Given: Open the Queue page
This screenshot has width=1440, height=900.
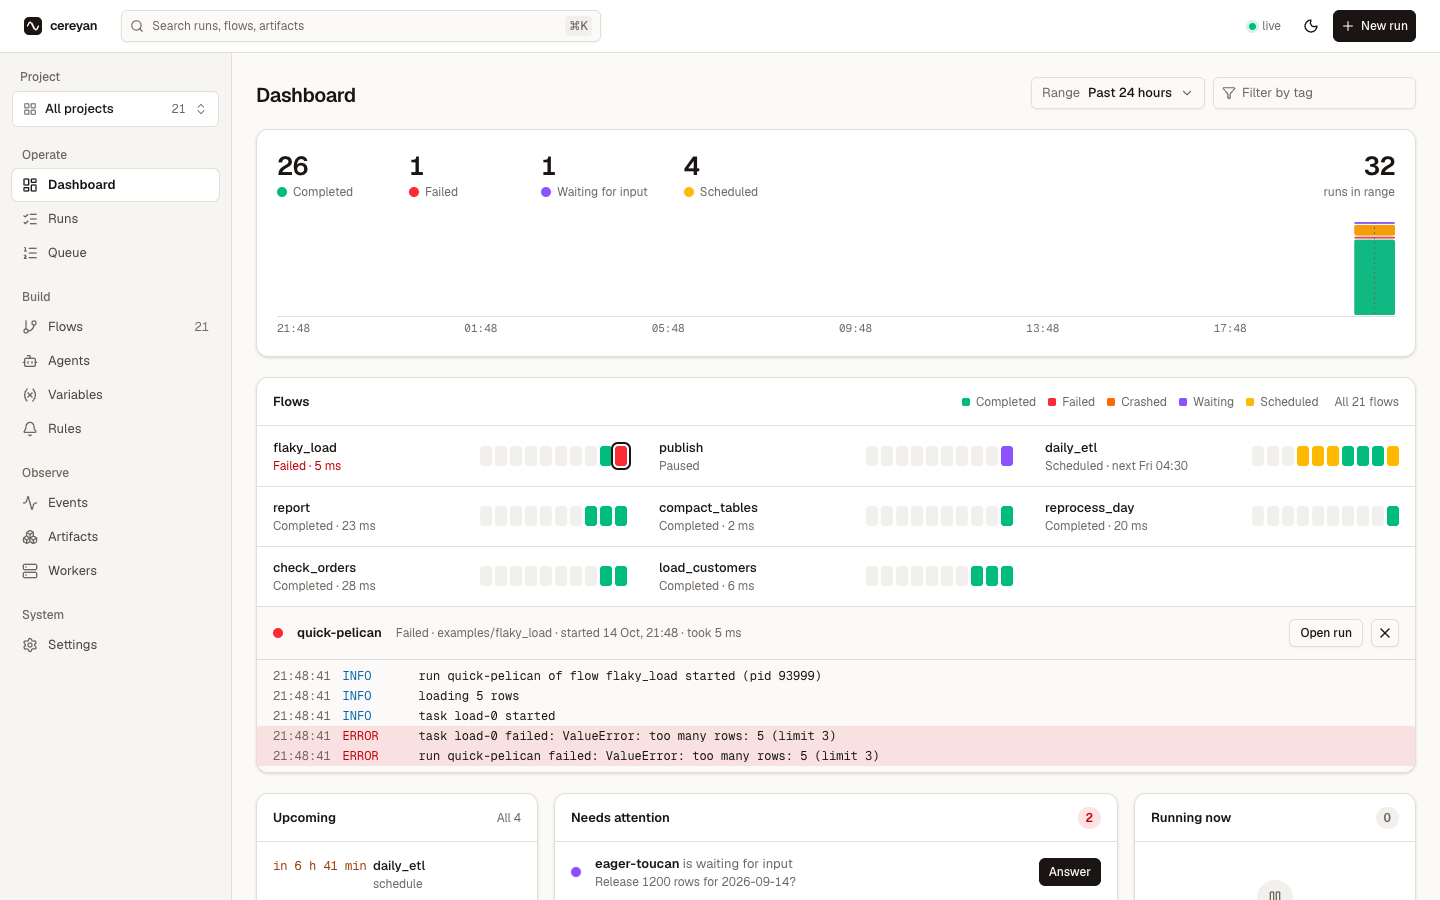Looking at the screenshot, I should pyautogui.click(x=115, y=253).
